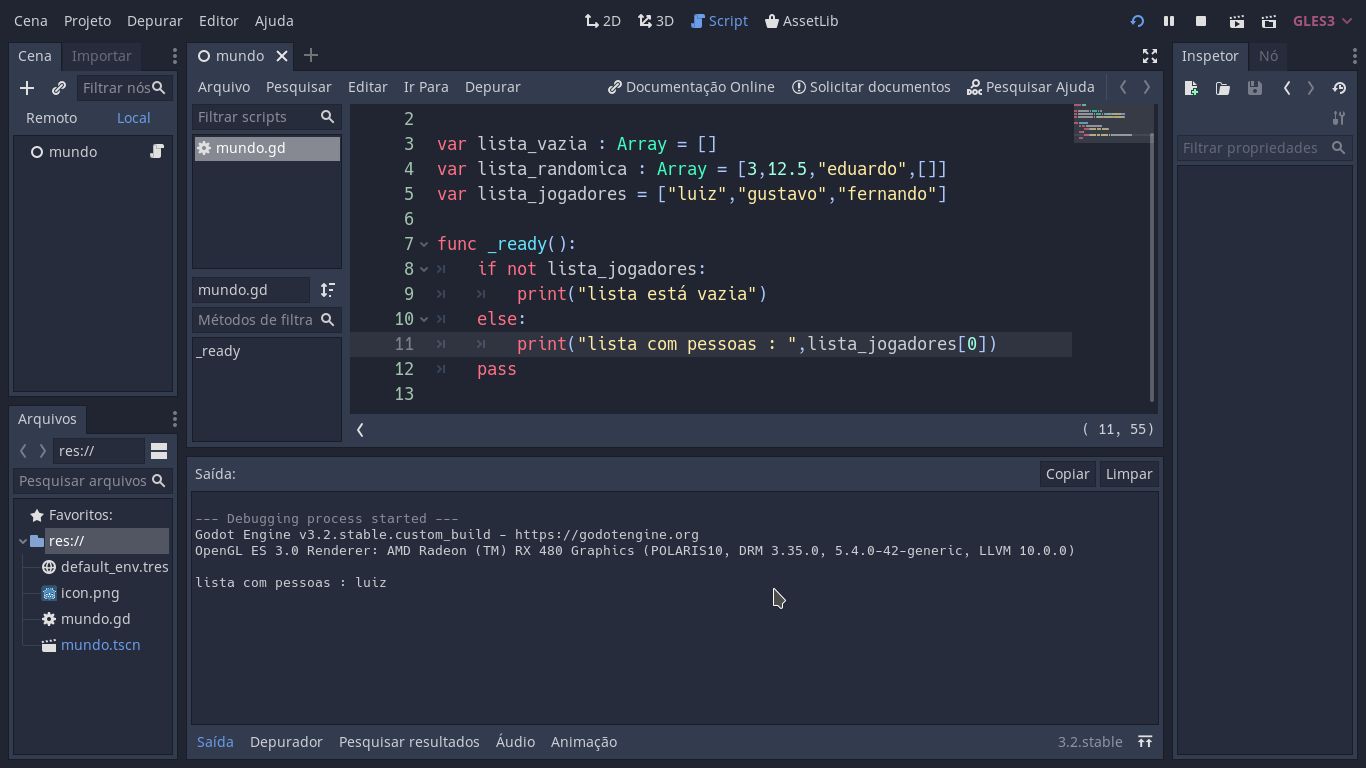Viewport: 1366px width, 768px height.
Task: Open the Scene dock options menu
Action: 174,56
